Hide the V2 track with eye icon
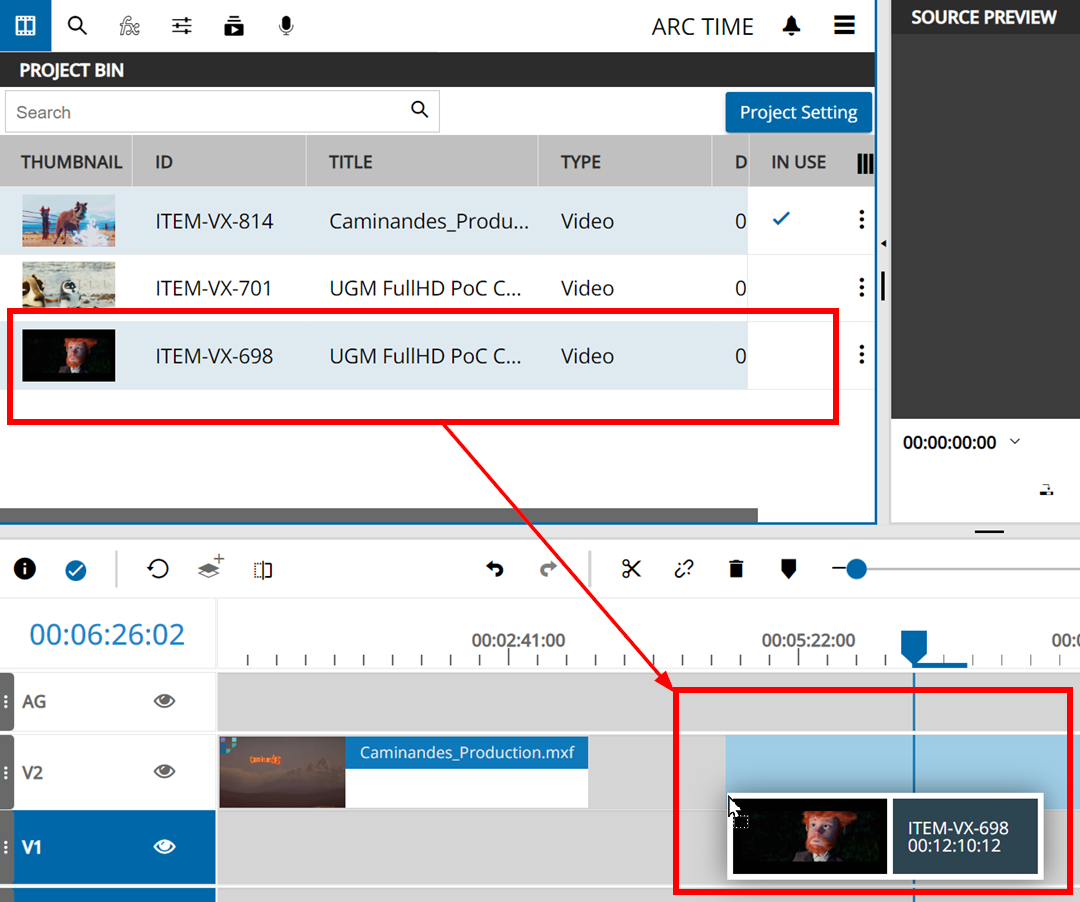The image size is (1080, 902). tap(164, 771)
